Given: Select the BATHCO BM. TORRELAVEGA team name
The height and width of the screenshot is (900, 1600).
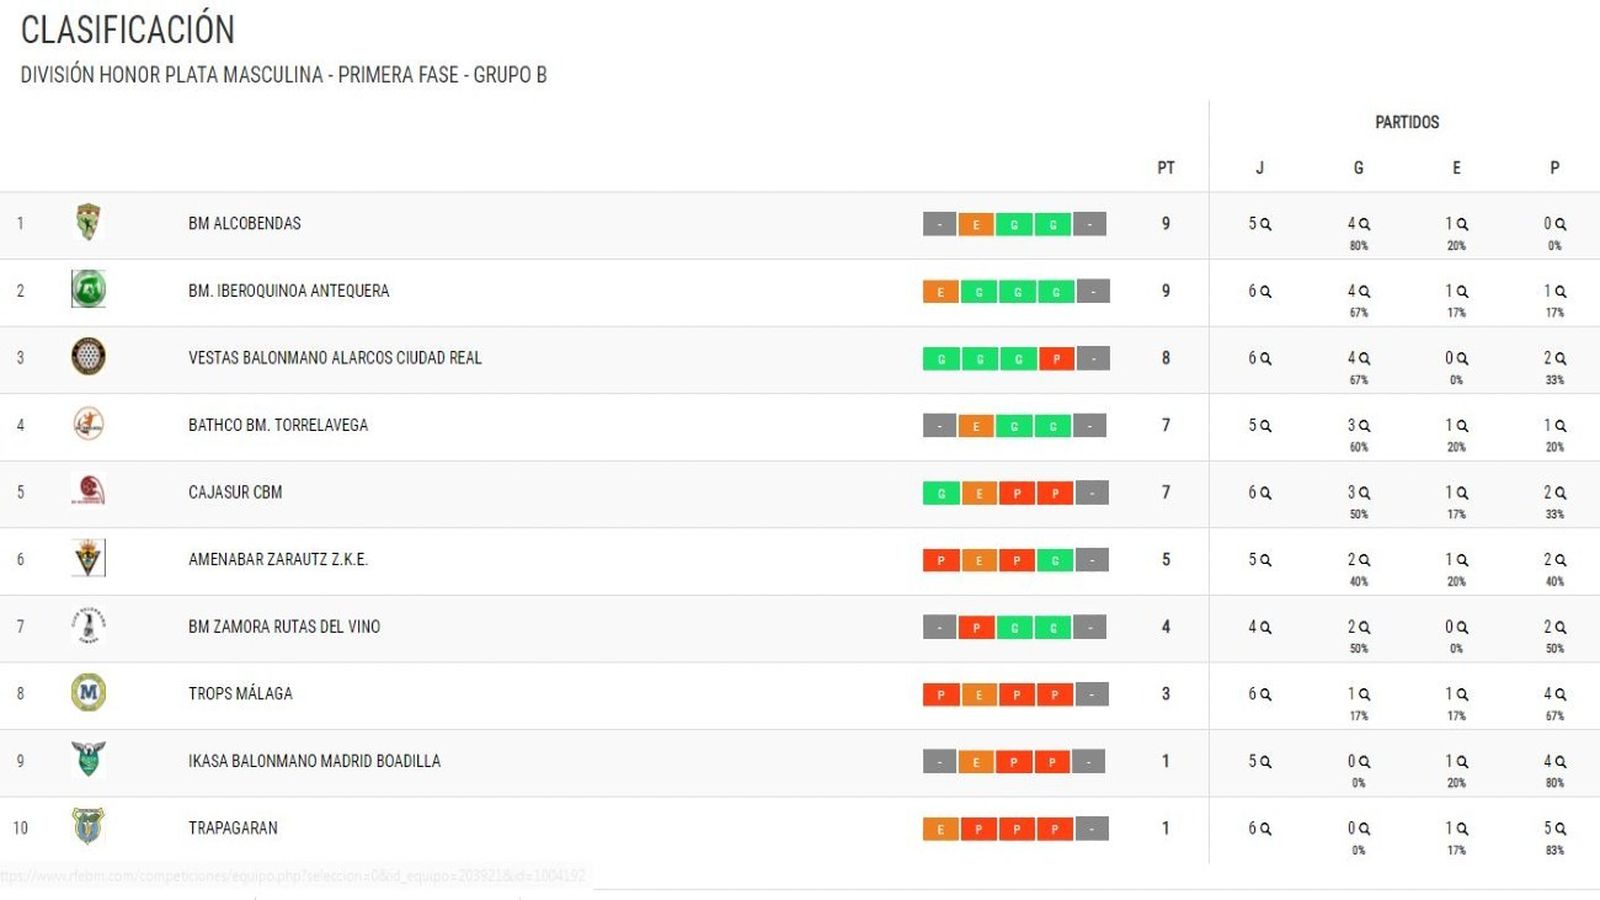Looking at the screenshot, I should (278, 425).
